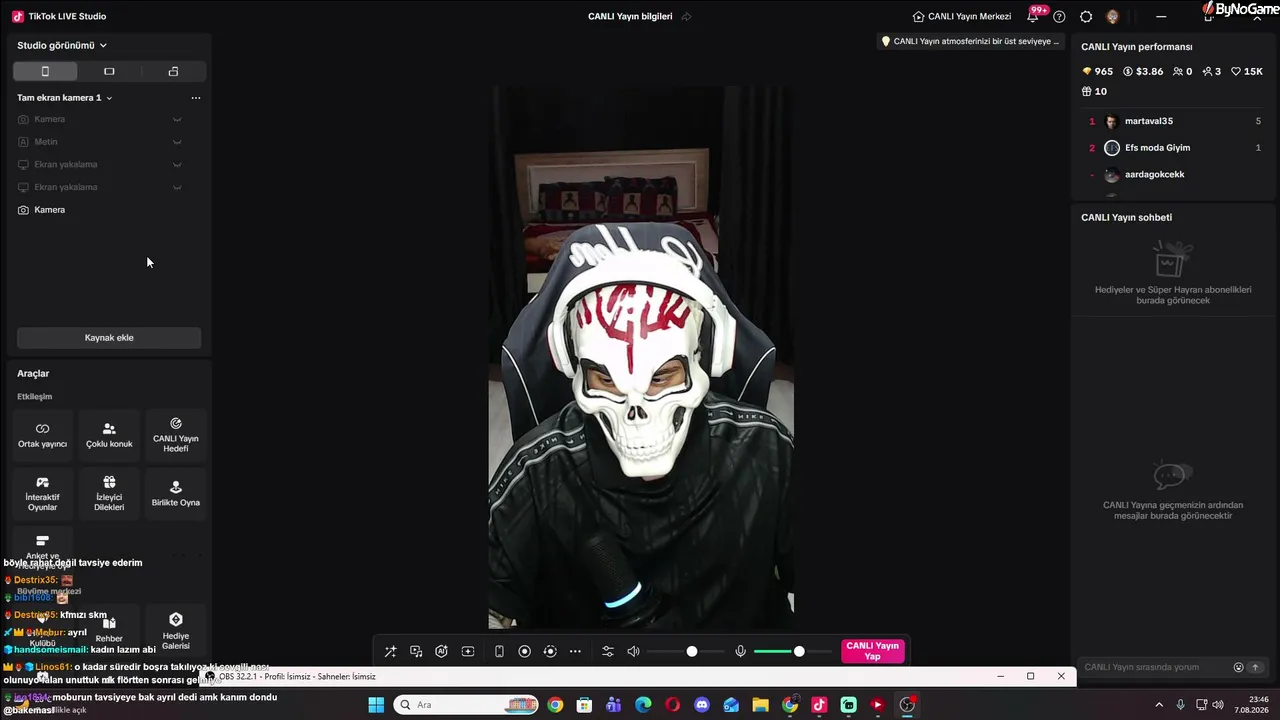The image size is (1280, 720).
Task: Open more options in bottom toolbar
Action: 575,652
